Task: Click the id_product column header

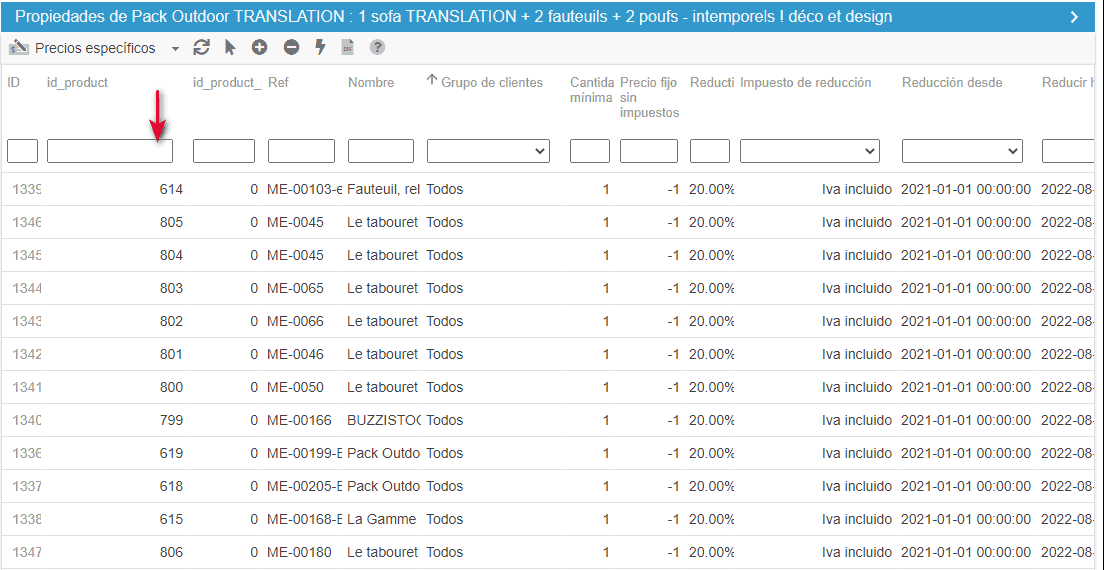Action: [78, 82]
